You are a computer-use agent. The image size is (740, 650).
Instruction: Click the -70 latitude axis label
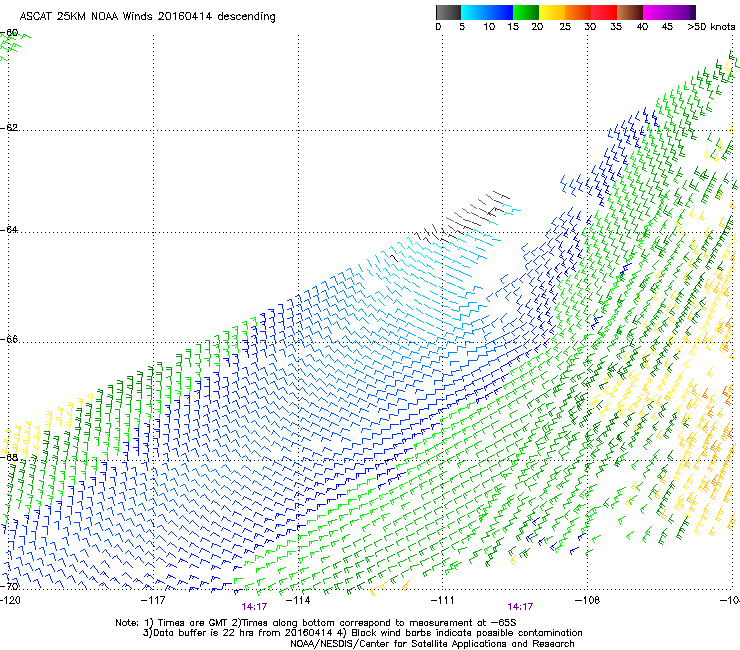coord(9,587)
